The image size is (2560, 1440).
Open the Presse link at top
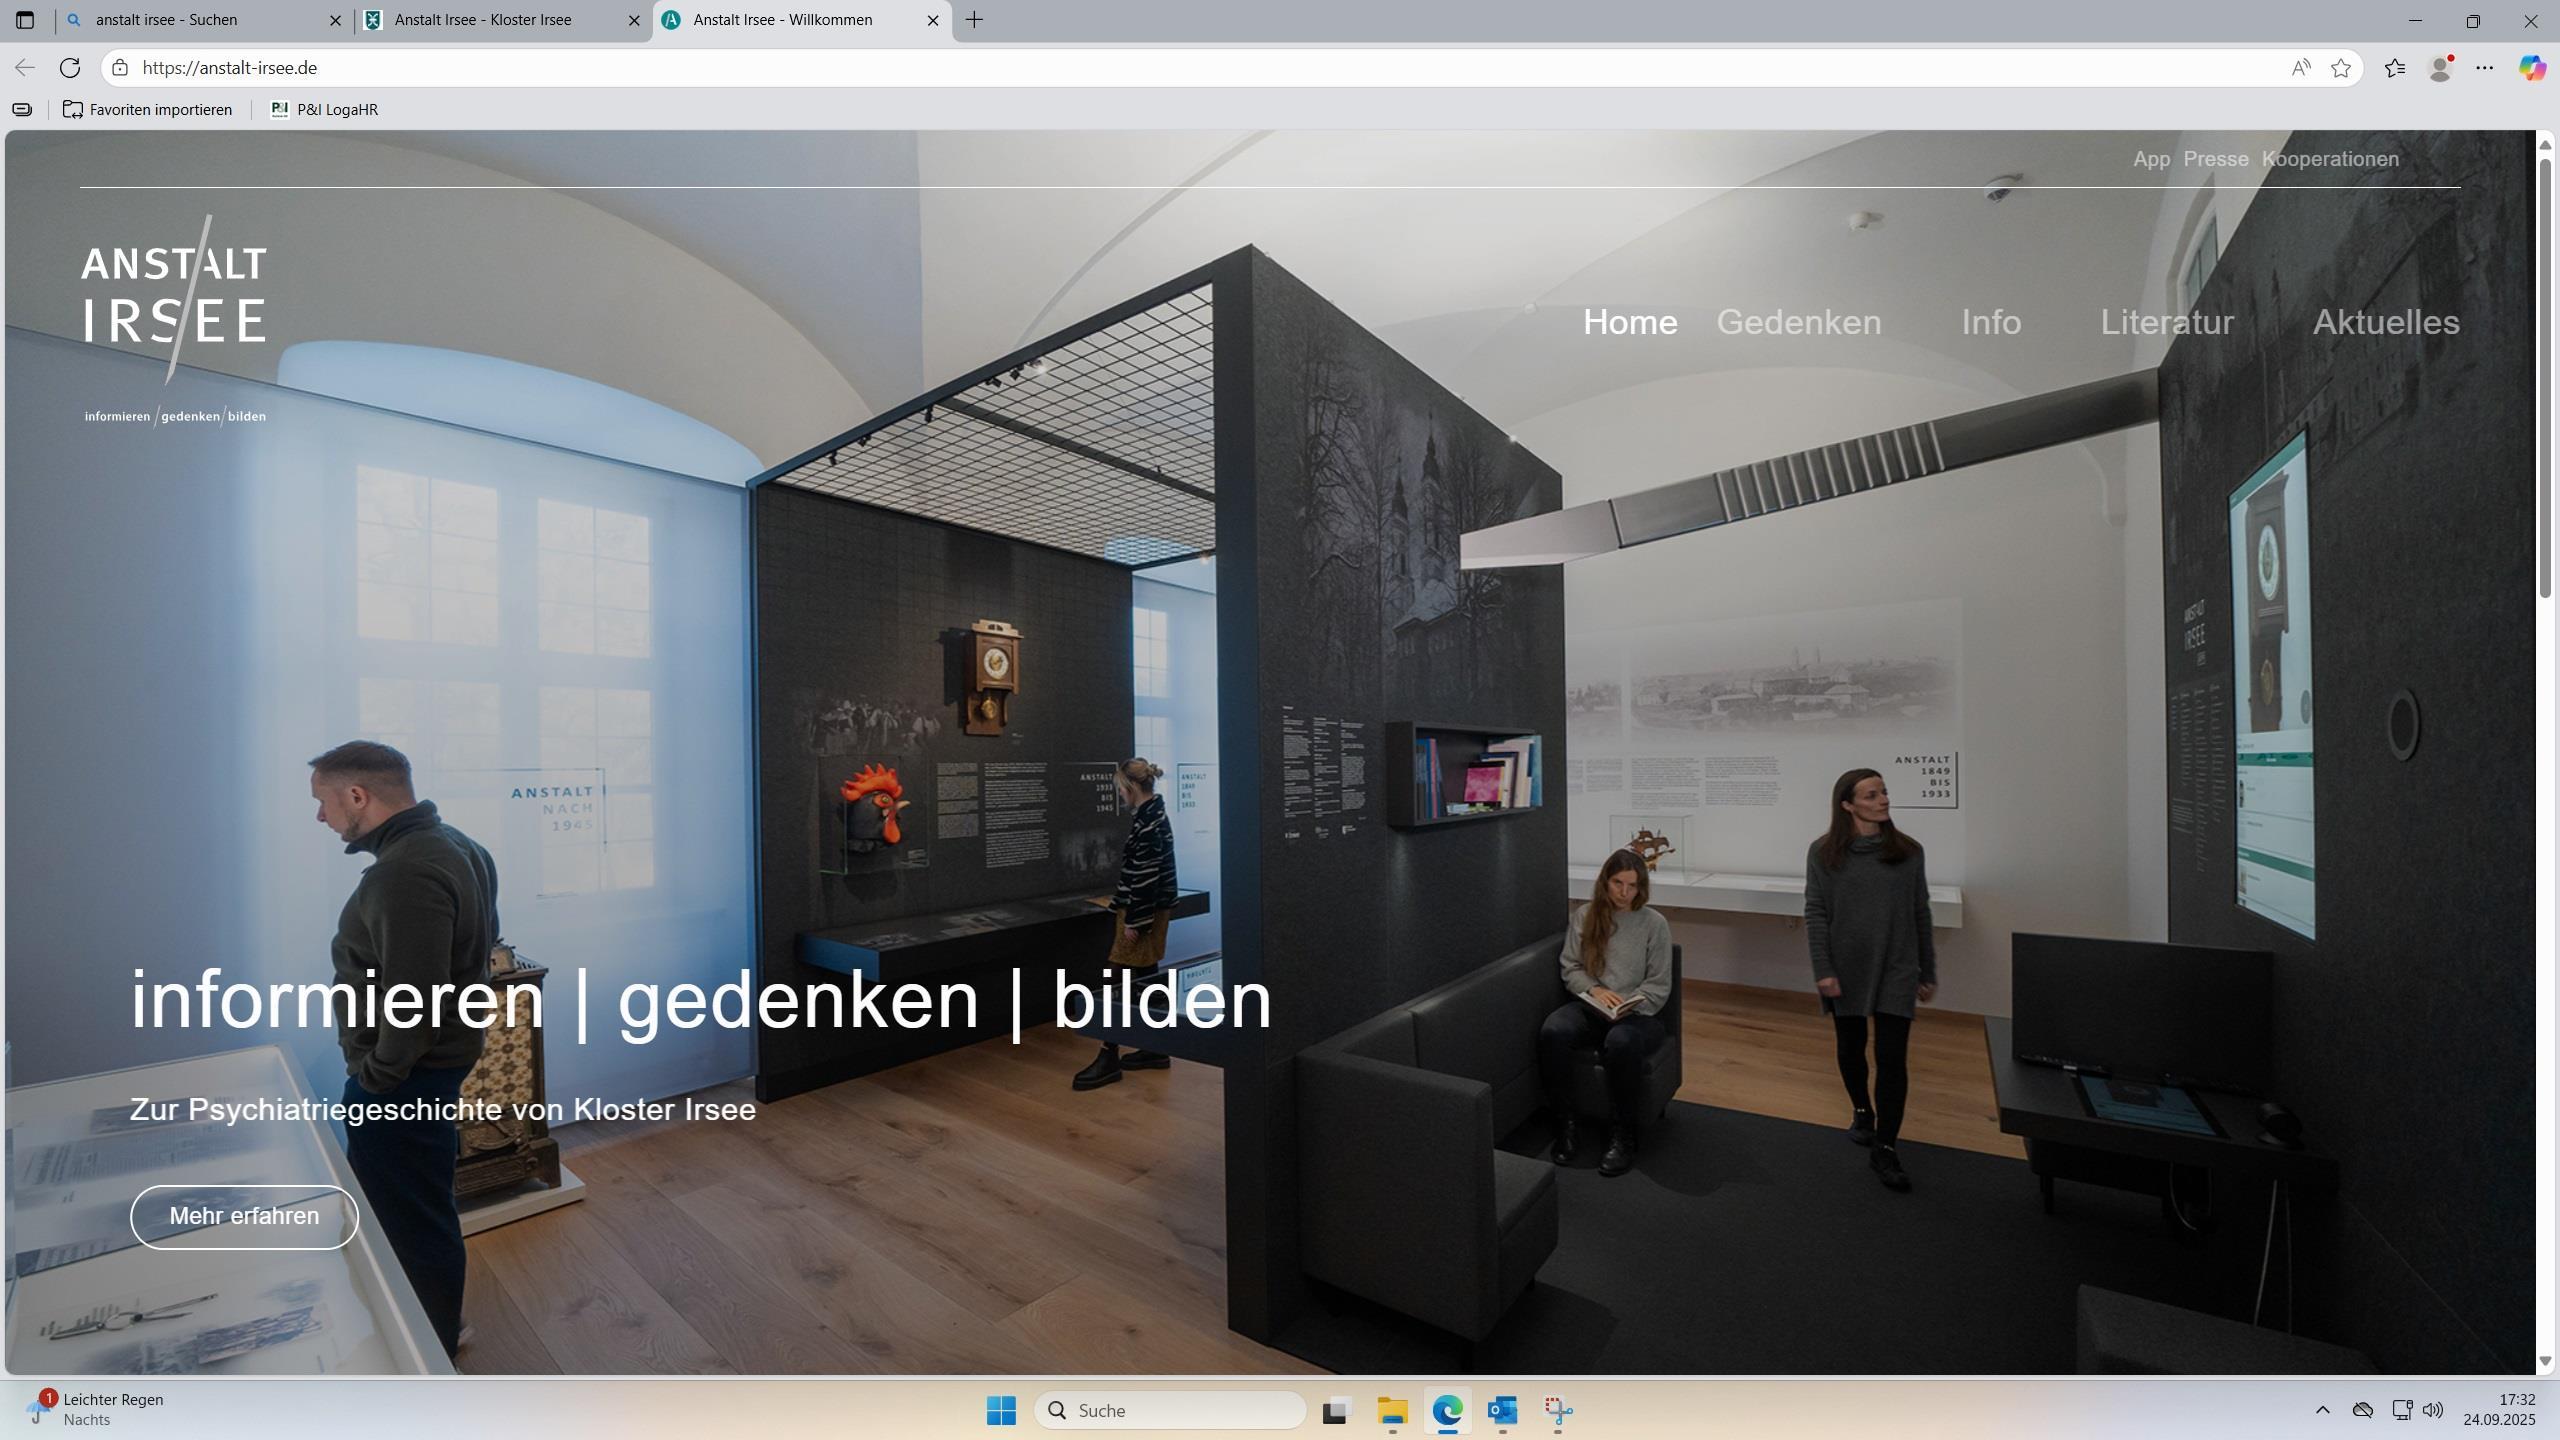click(2215, 159)
